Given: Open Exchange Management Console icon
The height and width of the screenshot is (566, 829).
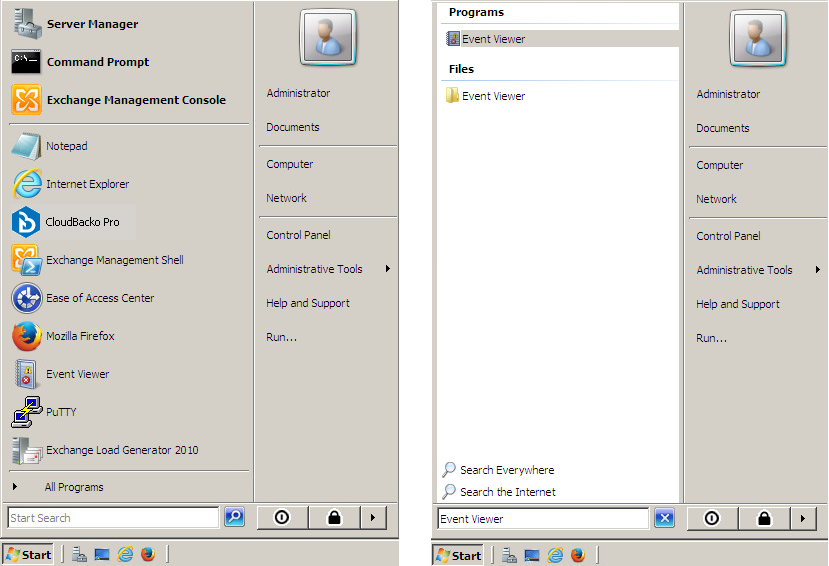Looking at the screenshot, I should 26,100.
